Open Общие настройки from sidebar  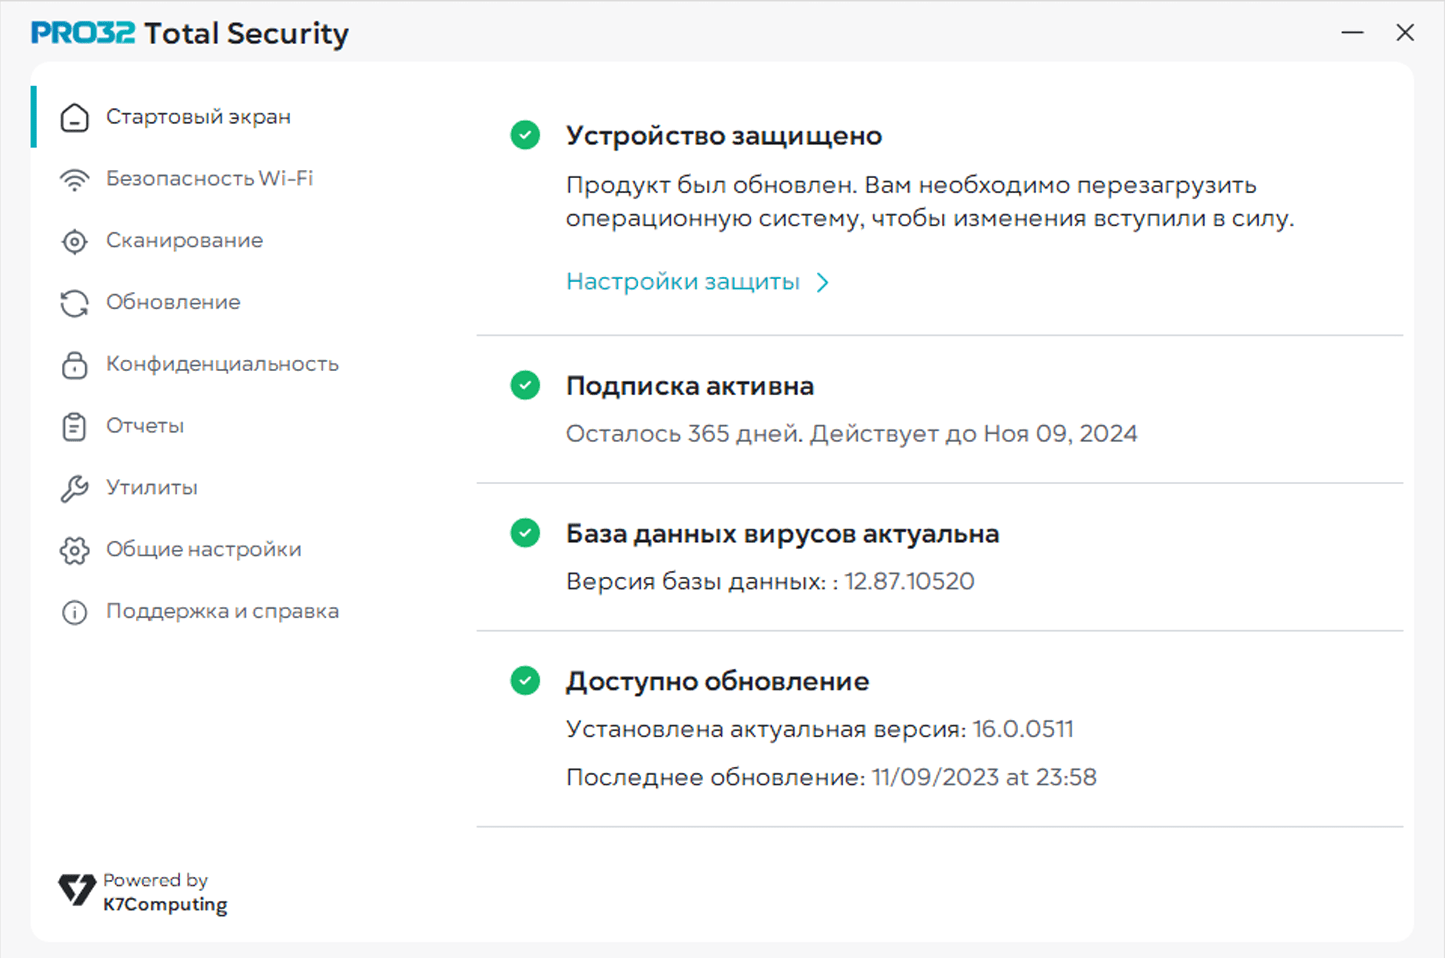coord(203,550)
